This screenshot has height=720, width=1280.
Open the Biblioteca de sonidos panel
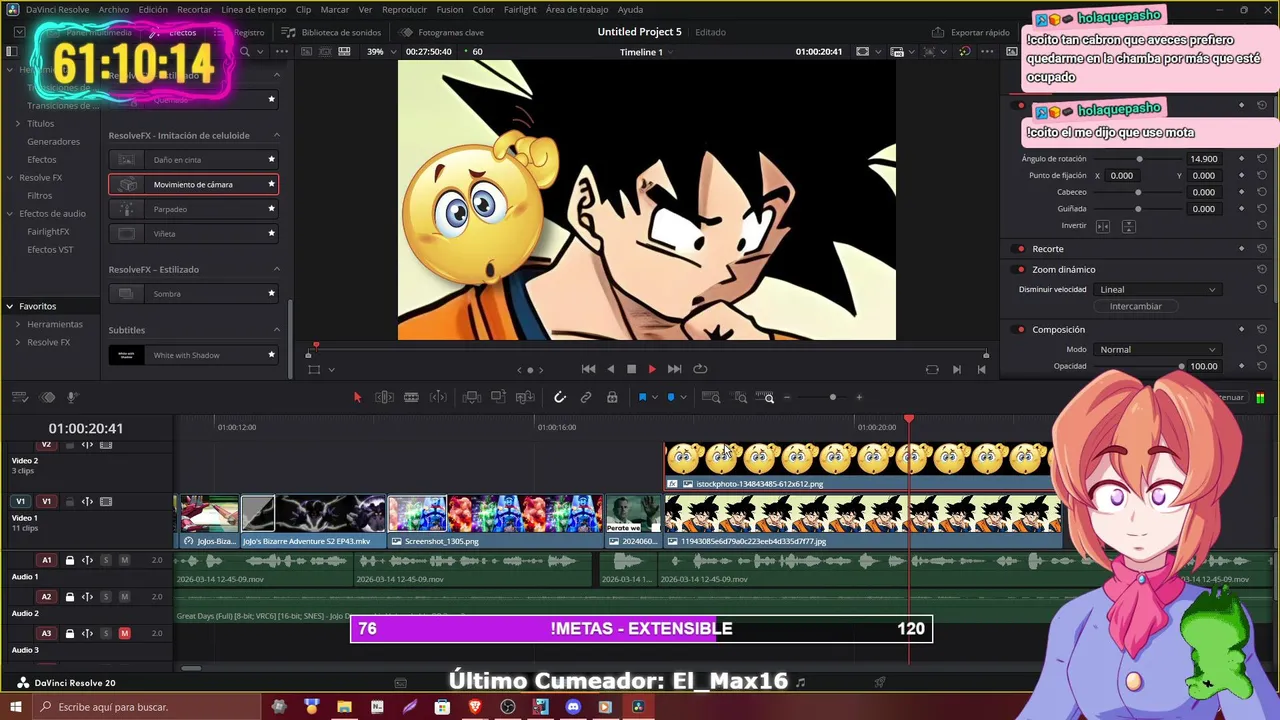point(332,32)
